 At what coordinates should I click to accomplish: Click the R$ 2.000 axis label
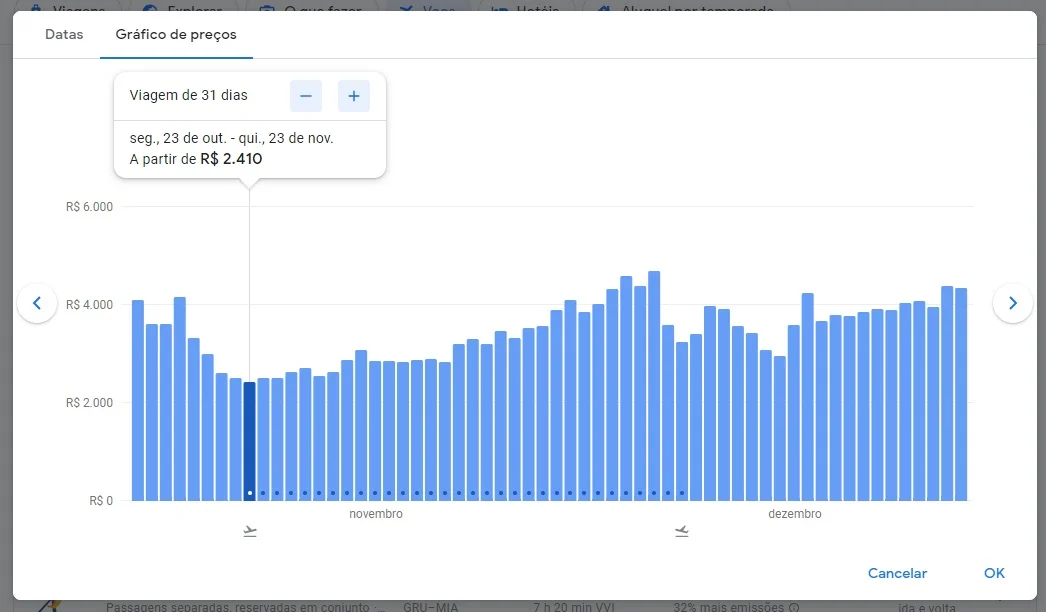[89, 403]
